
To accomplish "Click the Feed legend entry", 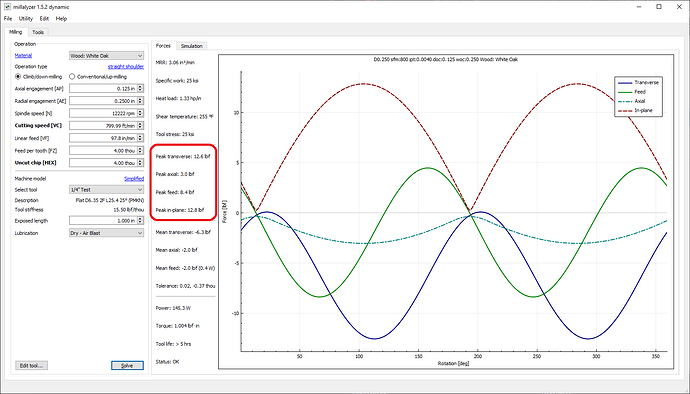I will (632, 92).
